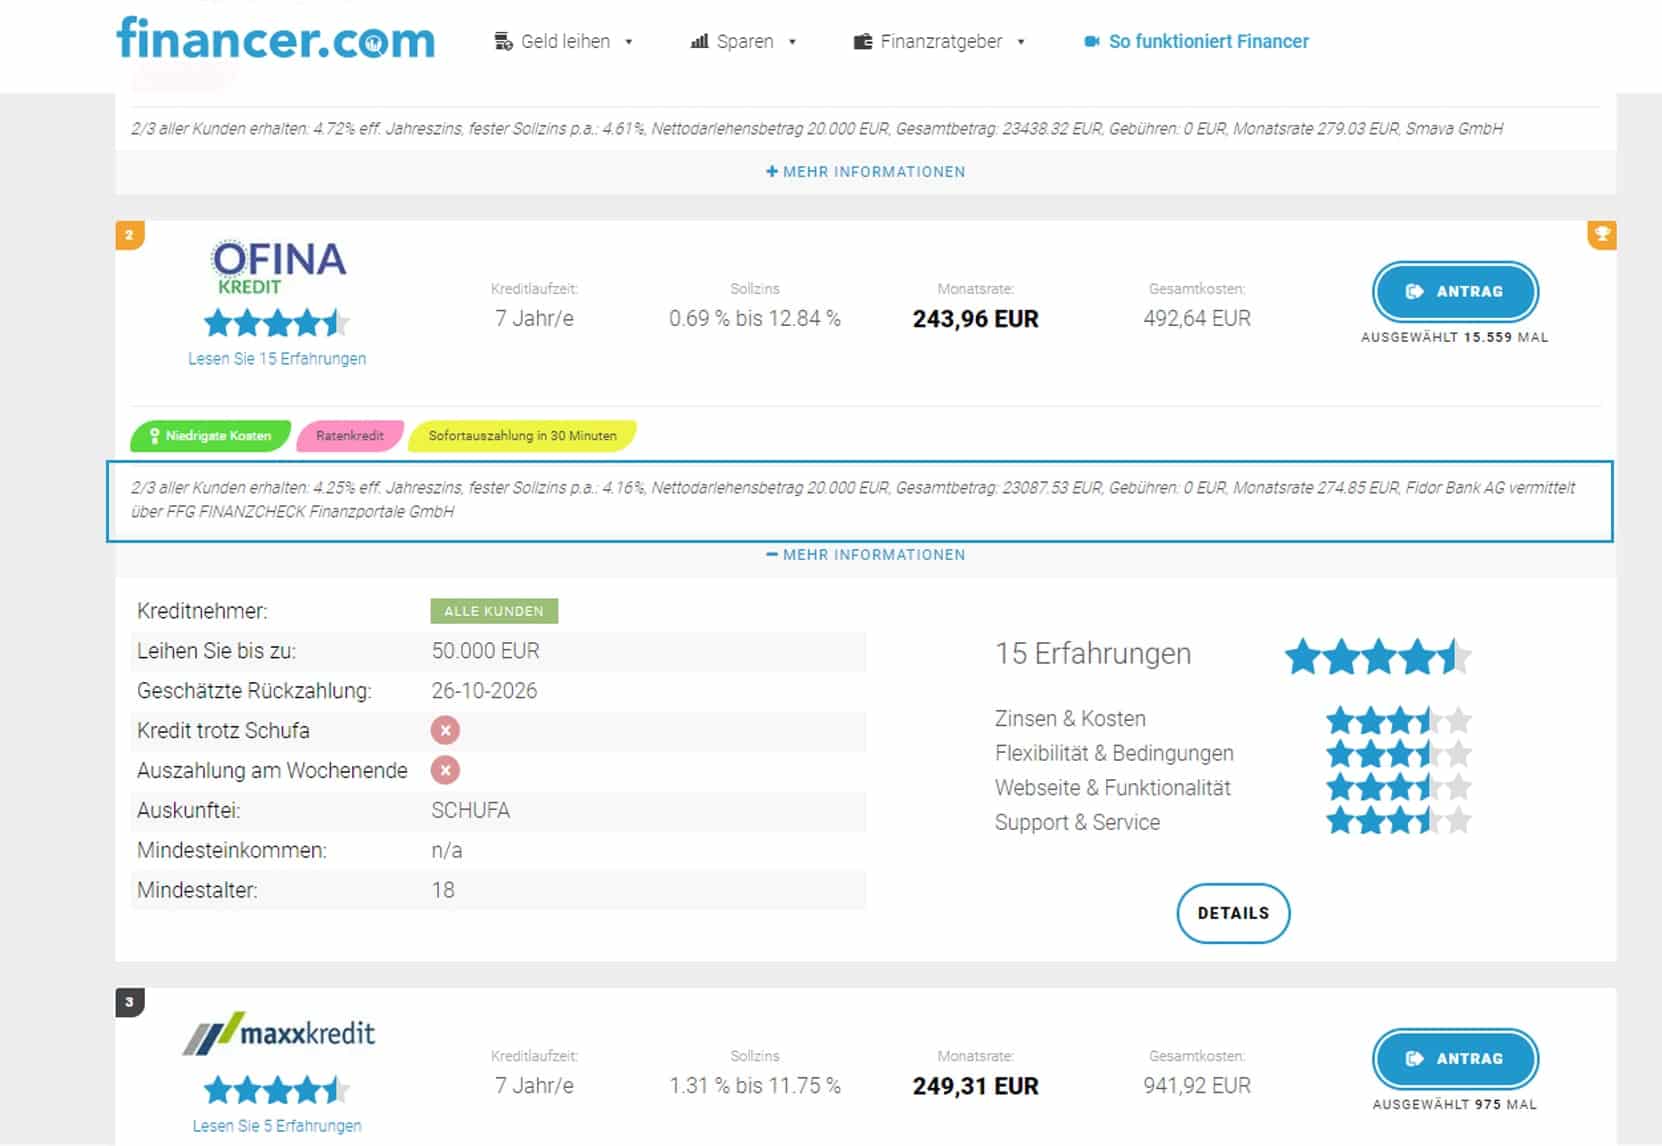Image resolution: width=1662 pixels, height=1146 pixels.
Task: Open the Finanzratgeber dropdown menu
Action: tap(940, 41)
